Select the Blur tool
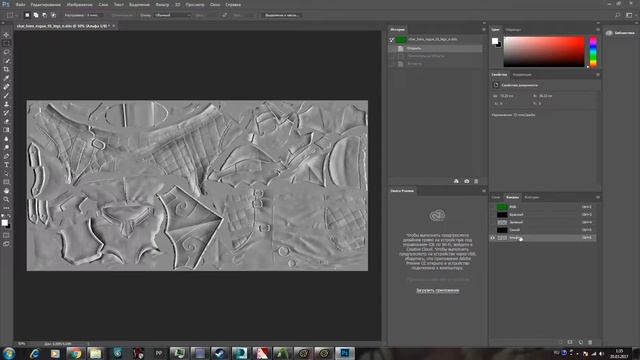640x360 pixels. (6, 139)
